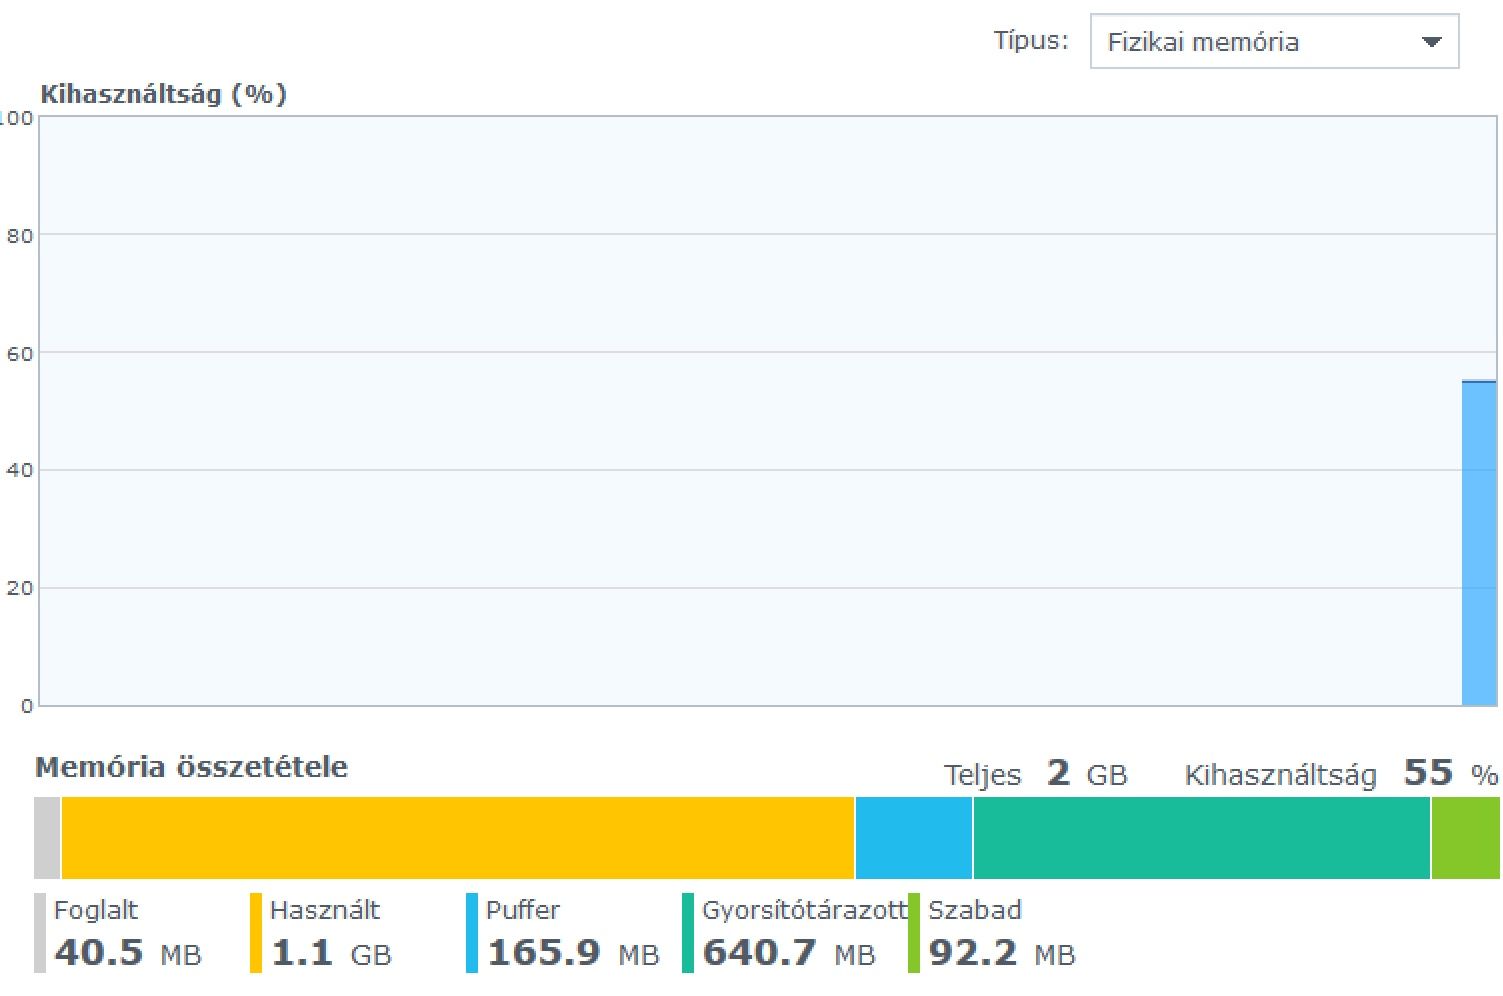The width and height of the screenshot is (1503, 996).
Task: Click the Puffer legend label
Action: click(523, 910)
